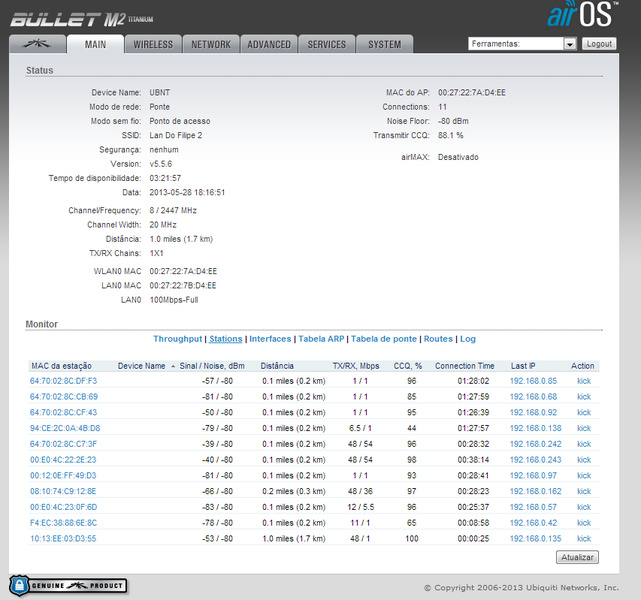Screen dimensions: 641x600
Task: Select the Transmitir CCQ value 88.1 %
Action: pyautogui.click(x=450, y=135)
